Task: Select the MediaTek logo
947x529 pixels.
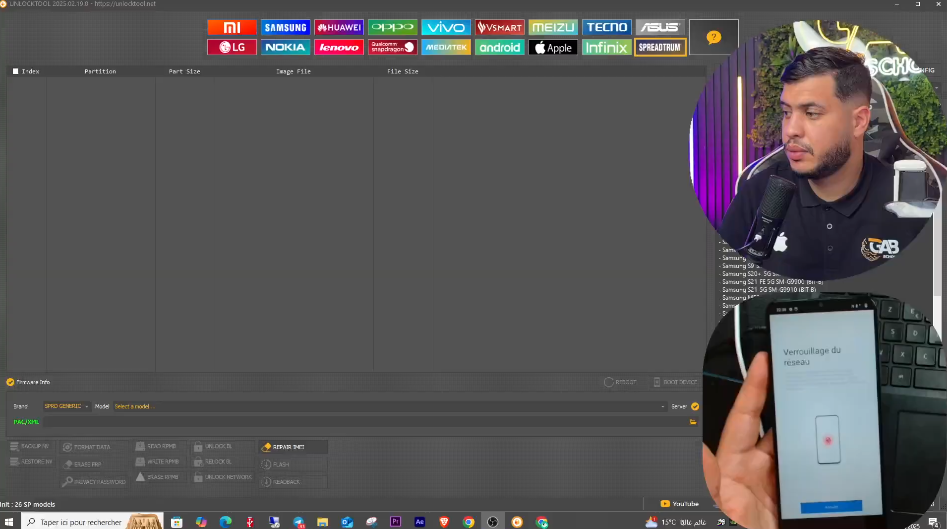Action: [x=446, y=47]
